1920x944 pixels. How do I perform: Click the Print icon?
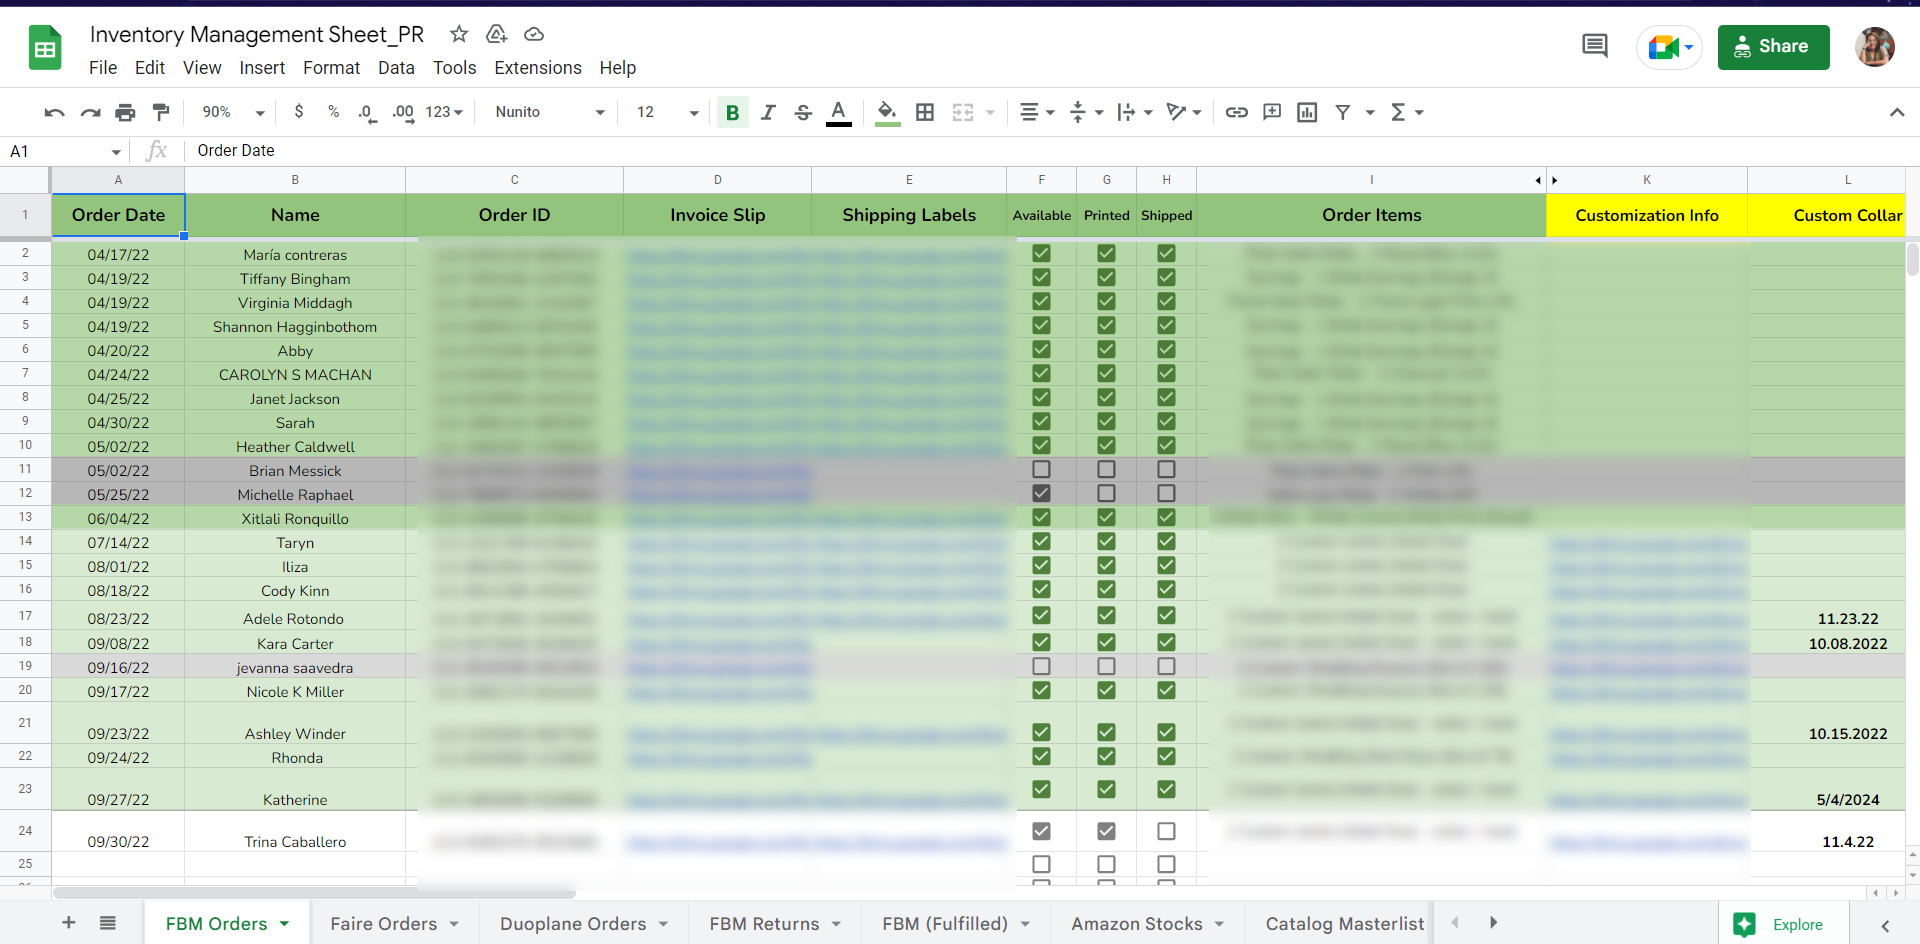[x=125, y=112]
